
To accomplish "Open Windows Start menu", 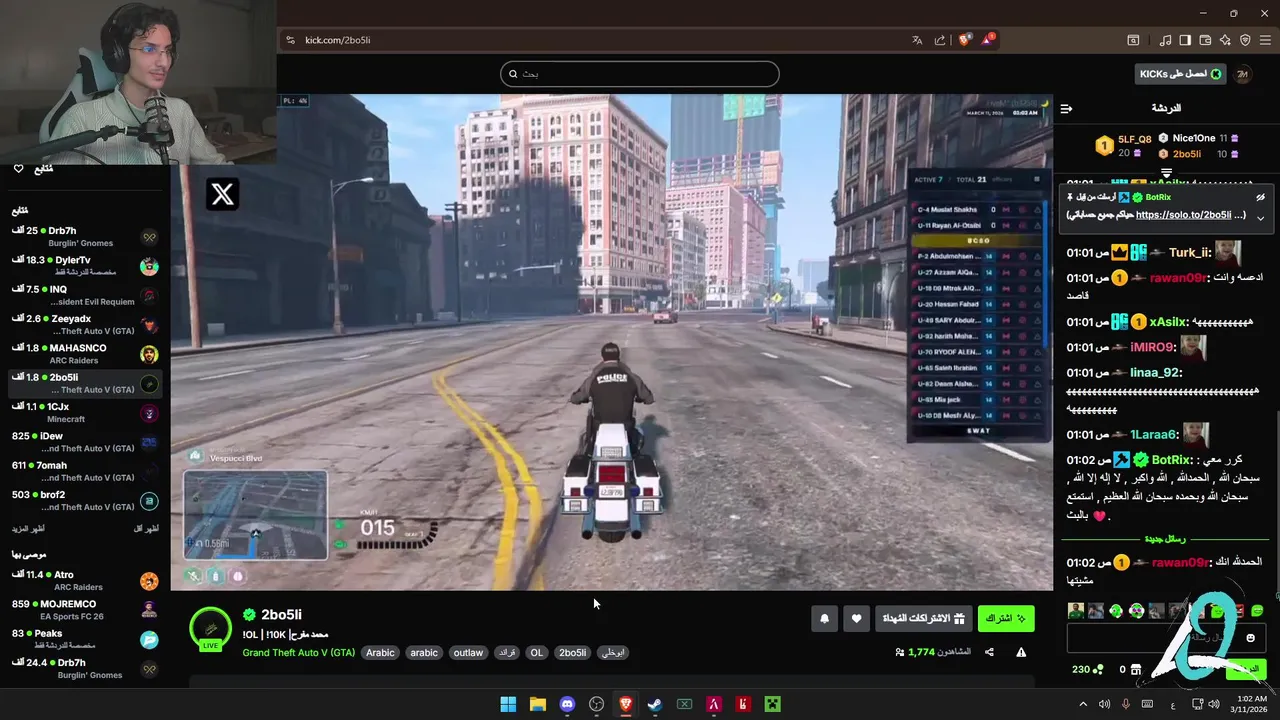I will (x=508, y=704).
